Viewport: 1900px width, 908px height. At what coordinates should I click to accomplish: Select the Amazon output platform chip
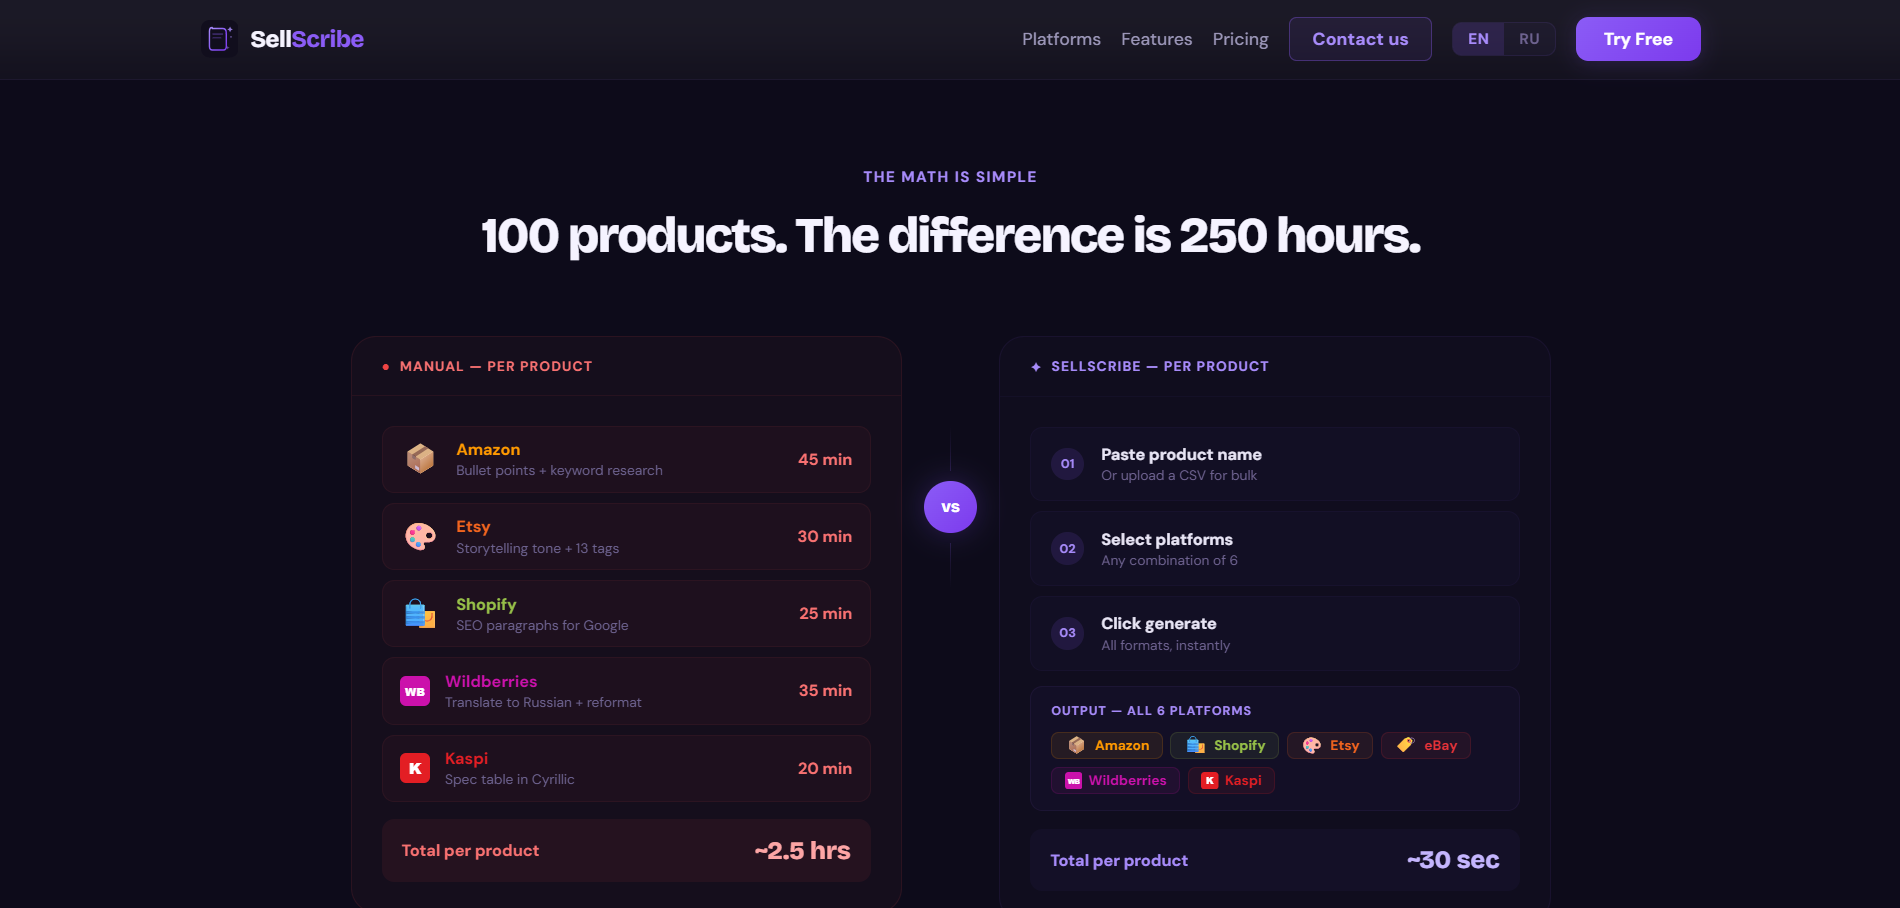1107,746
